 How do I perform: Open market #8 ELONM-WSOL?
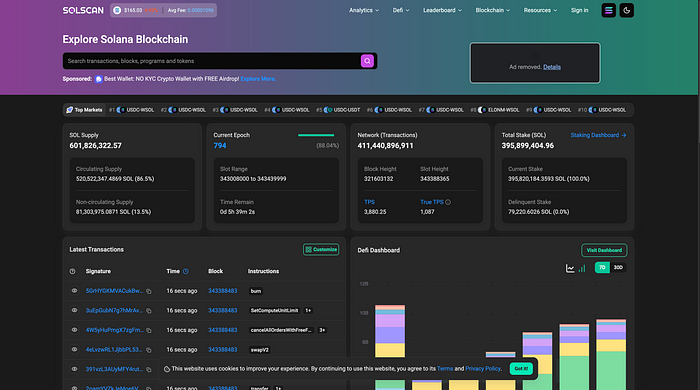pyautogui.click(x=495, y=110)
